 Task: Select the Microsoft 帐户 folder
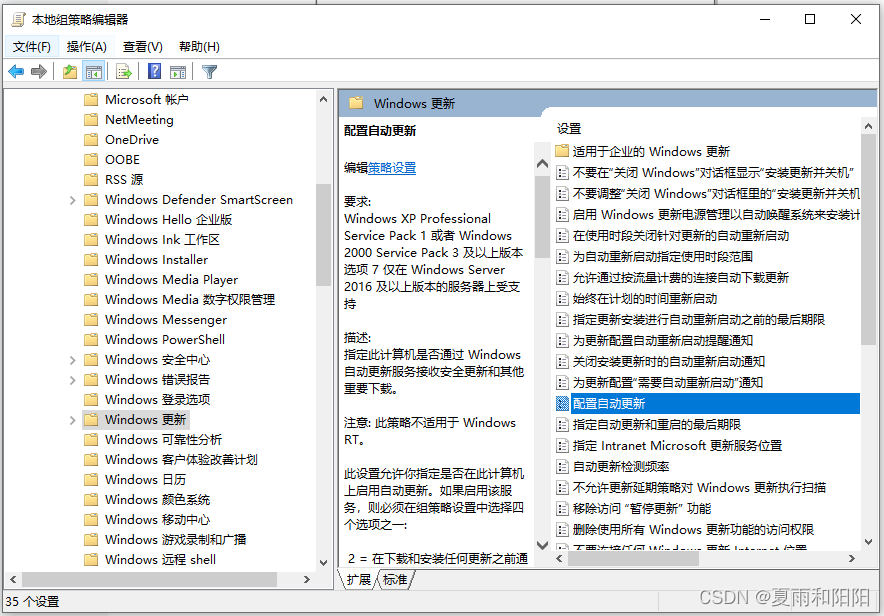tap(147, 100)
